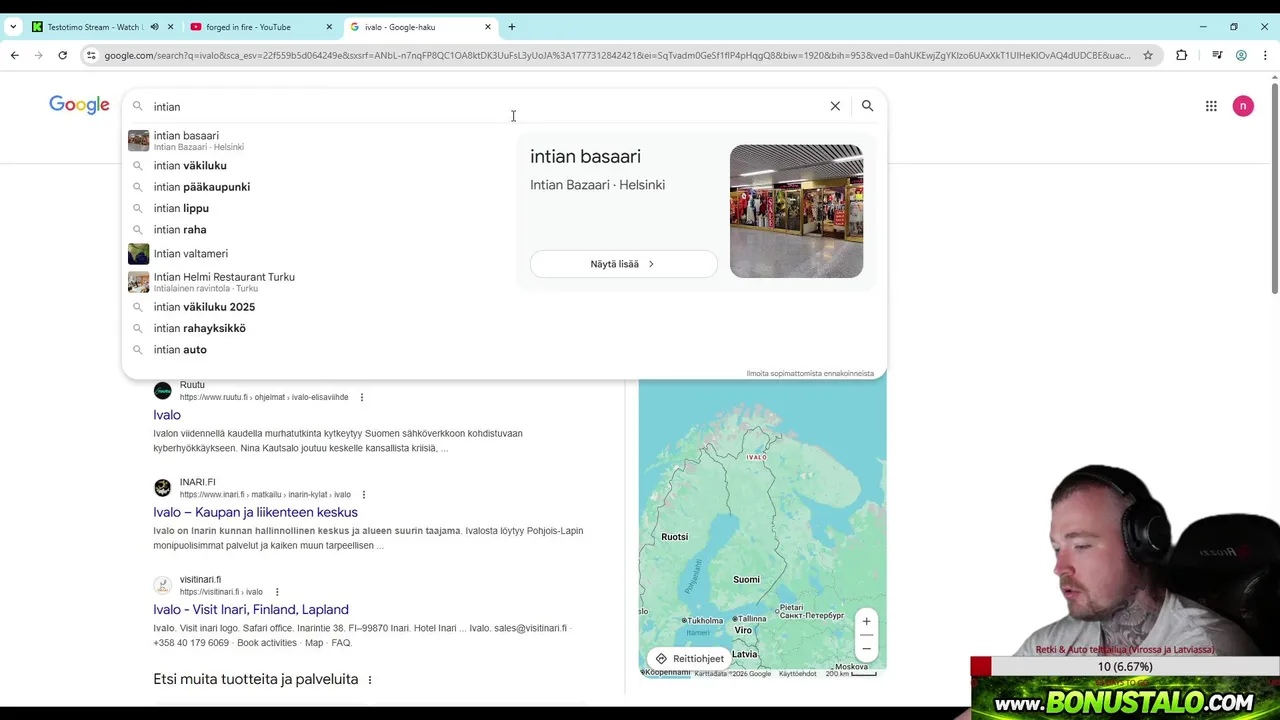Open the Google apps grid
Image resolution: width=1280 pixels, height=720 pixels.
[1211, 106]
